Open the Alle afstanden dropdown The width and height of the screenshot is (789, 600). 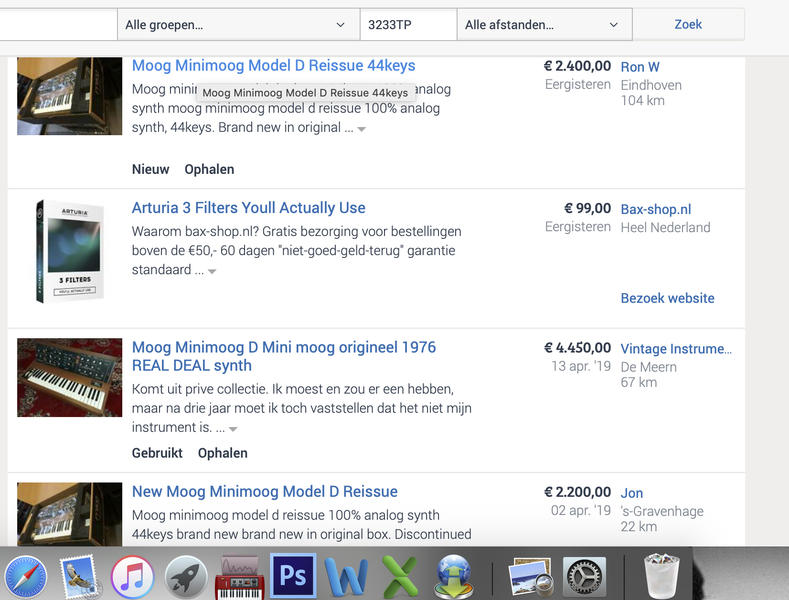(x=544, y=24)
